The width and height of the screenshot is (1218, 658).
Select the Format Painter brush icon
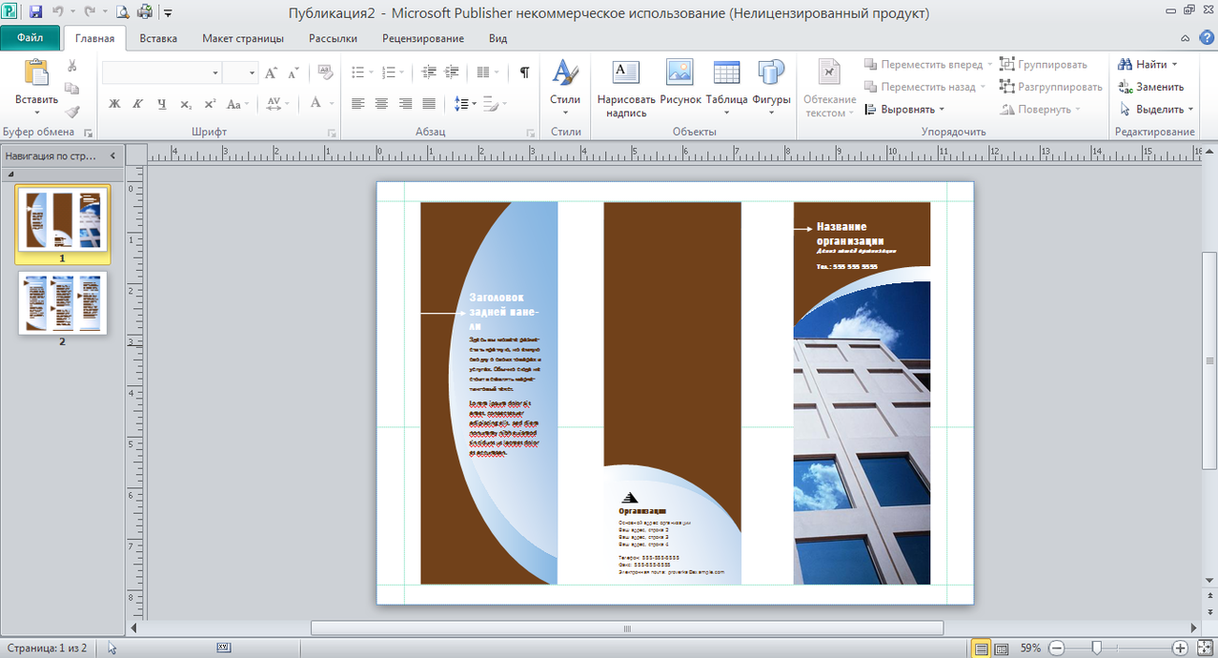click(72, 112)
